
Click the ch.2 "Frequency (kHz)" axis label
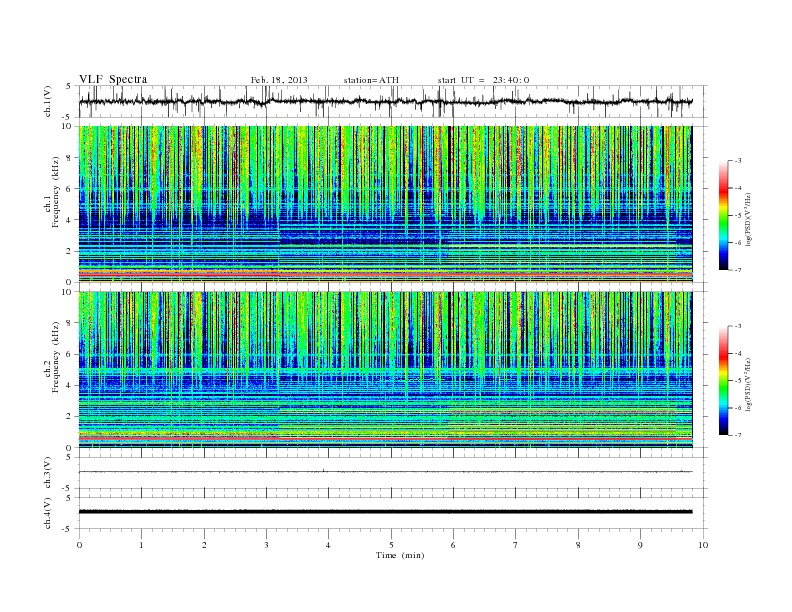[56, 357]
